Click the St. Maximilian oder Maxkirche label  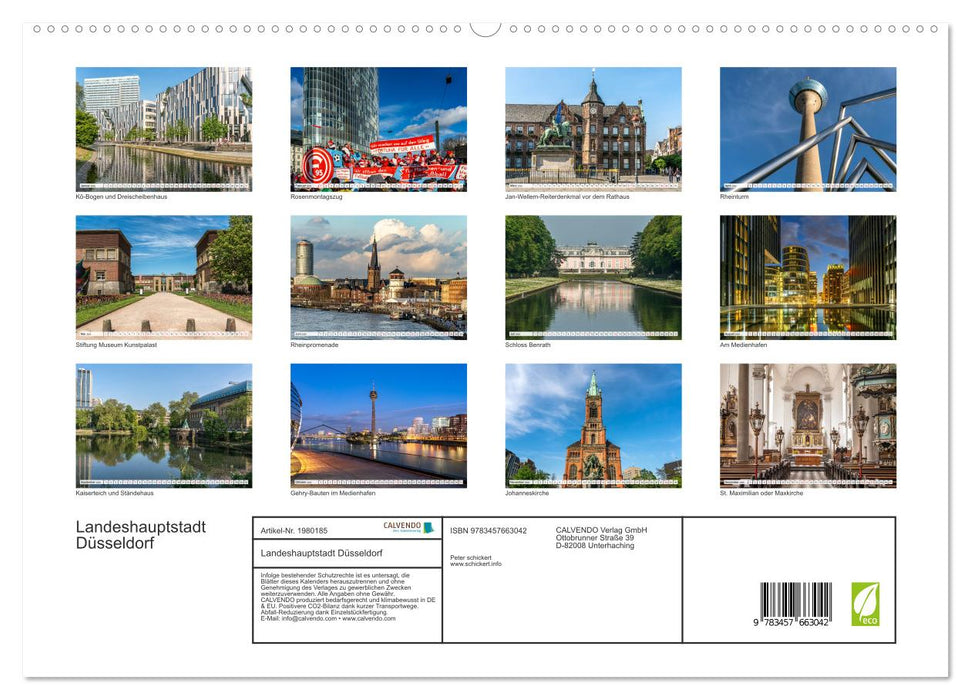click(x=762, y=493)
